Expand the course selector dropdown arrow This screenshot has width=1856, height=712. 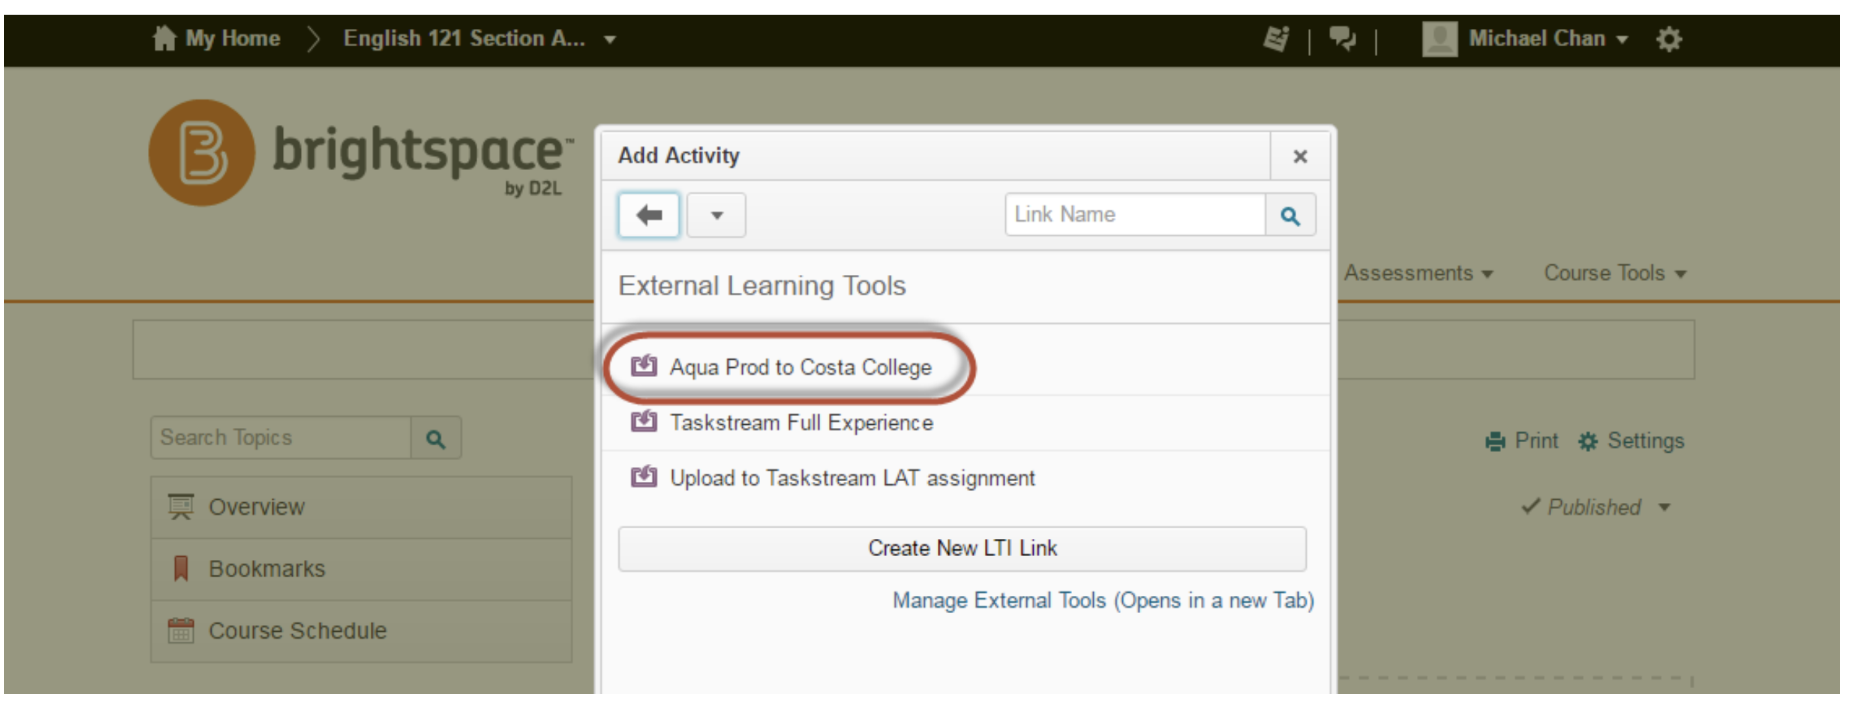click(x=610, y=39)
